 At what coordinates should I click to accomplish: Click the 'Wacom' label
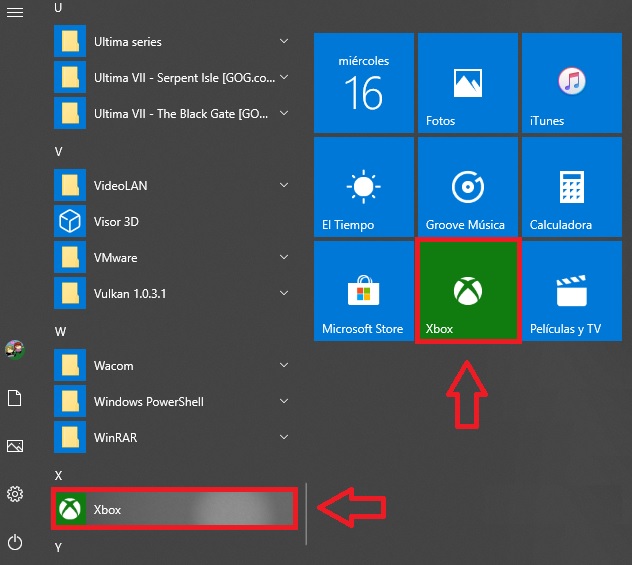click(113, 366)
